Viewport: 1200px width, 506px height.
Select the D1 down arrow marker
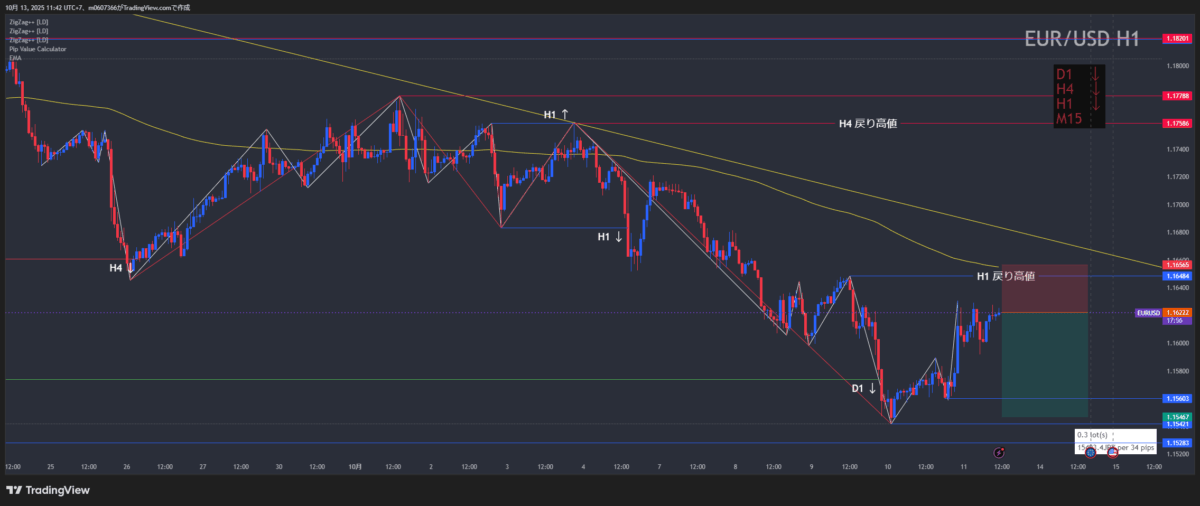coord(863,387)
